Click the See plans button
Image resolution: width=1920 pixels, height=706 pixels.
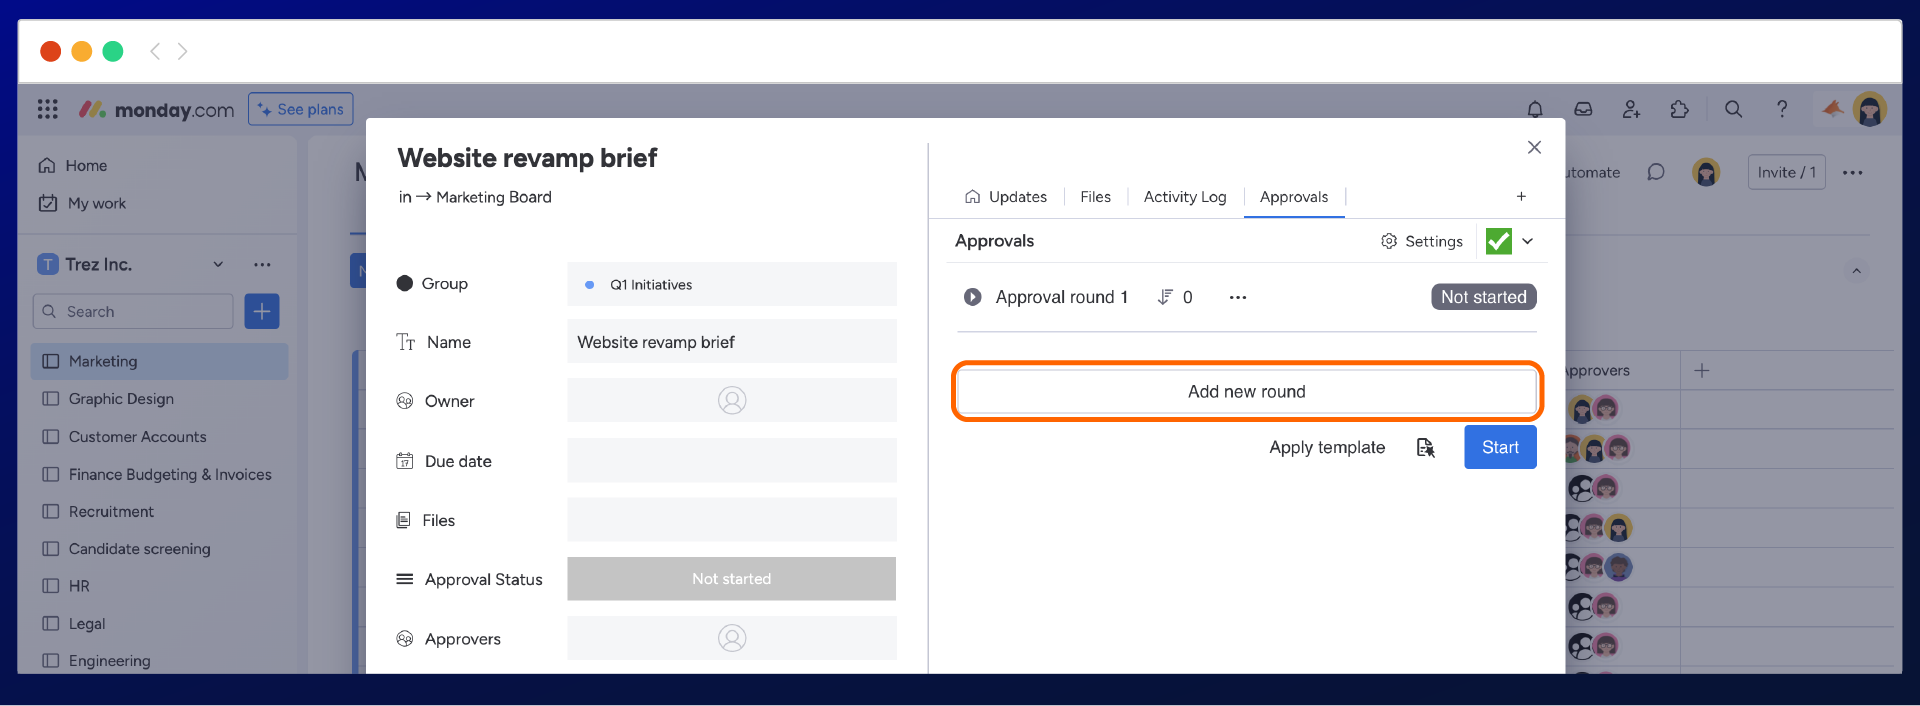pos(301,109)
